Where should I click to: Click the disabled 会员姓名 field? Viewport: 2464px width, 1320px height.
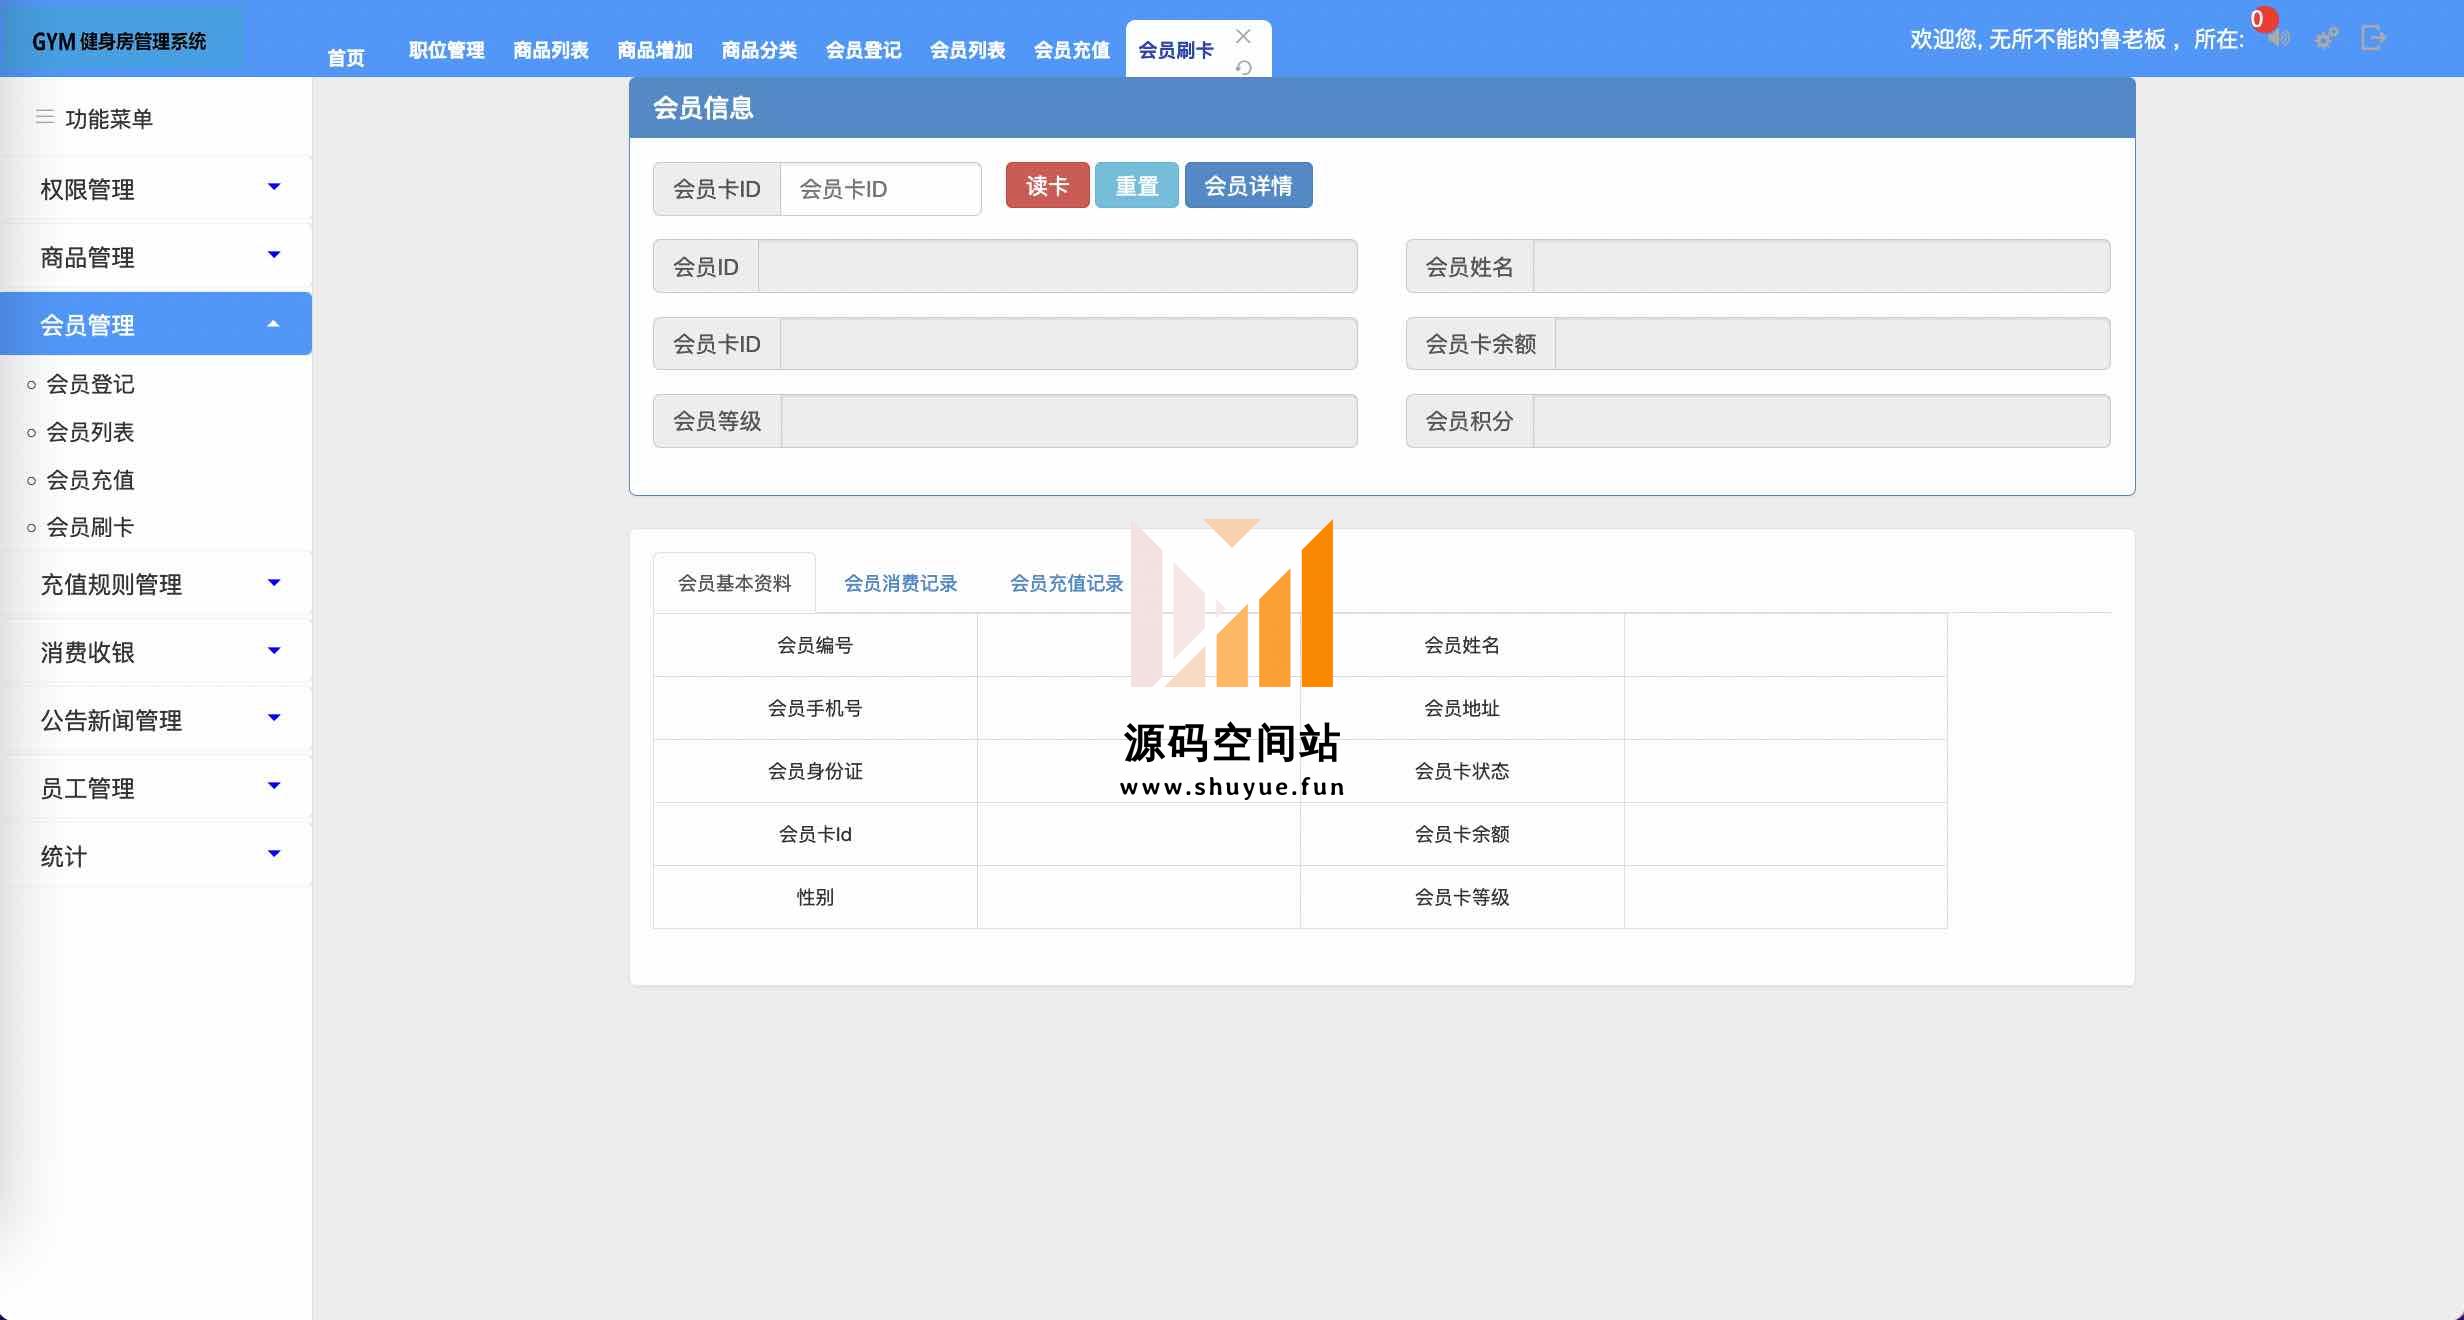(1821, 266)
